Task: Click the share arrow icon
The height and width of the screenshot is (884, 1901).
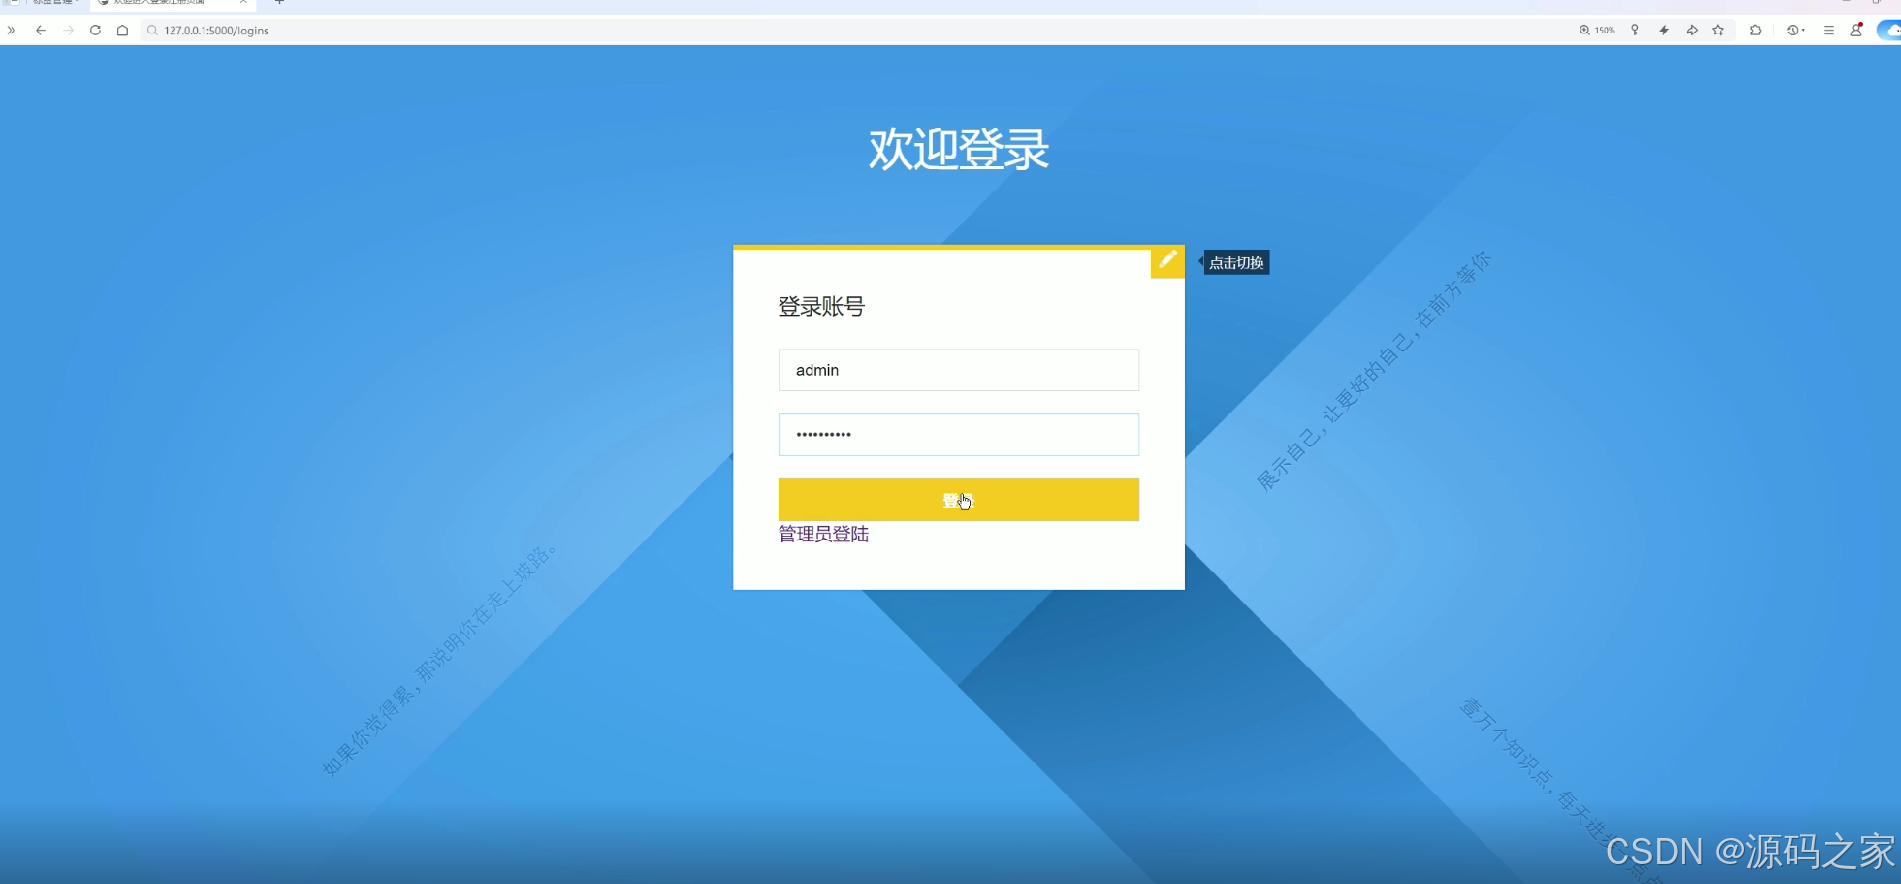Action: [x=1692, y=30]
